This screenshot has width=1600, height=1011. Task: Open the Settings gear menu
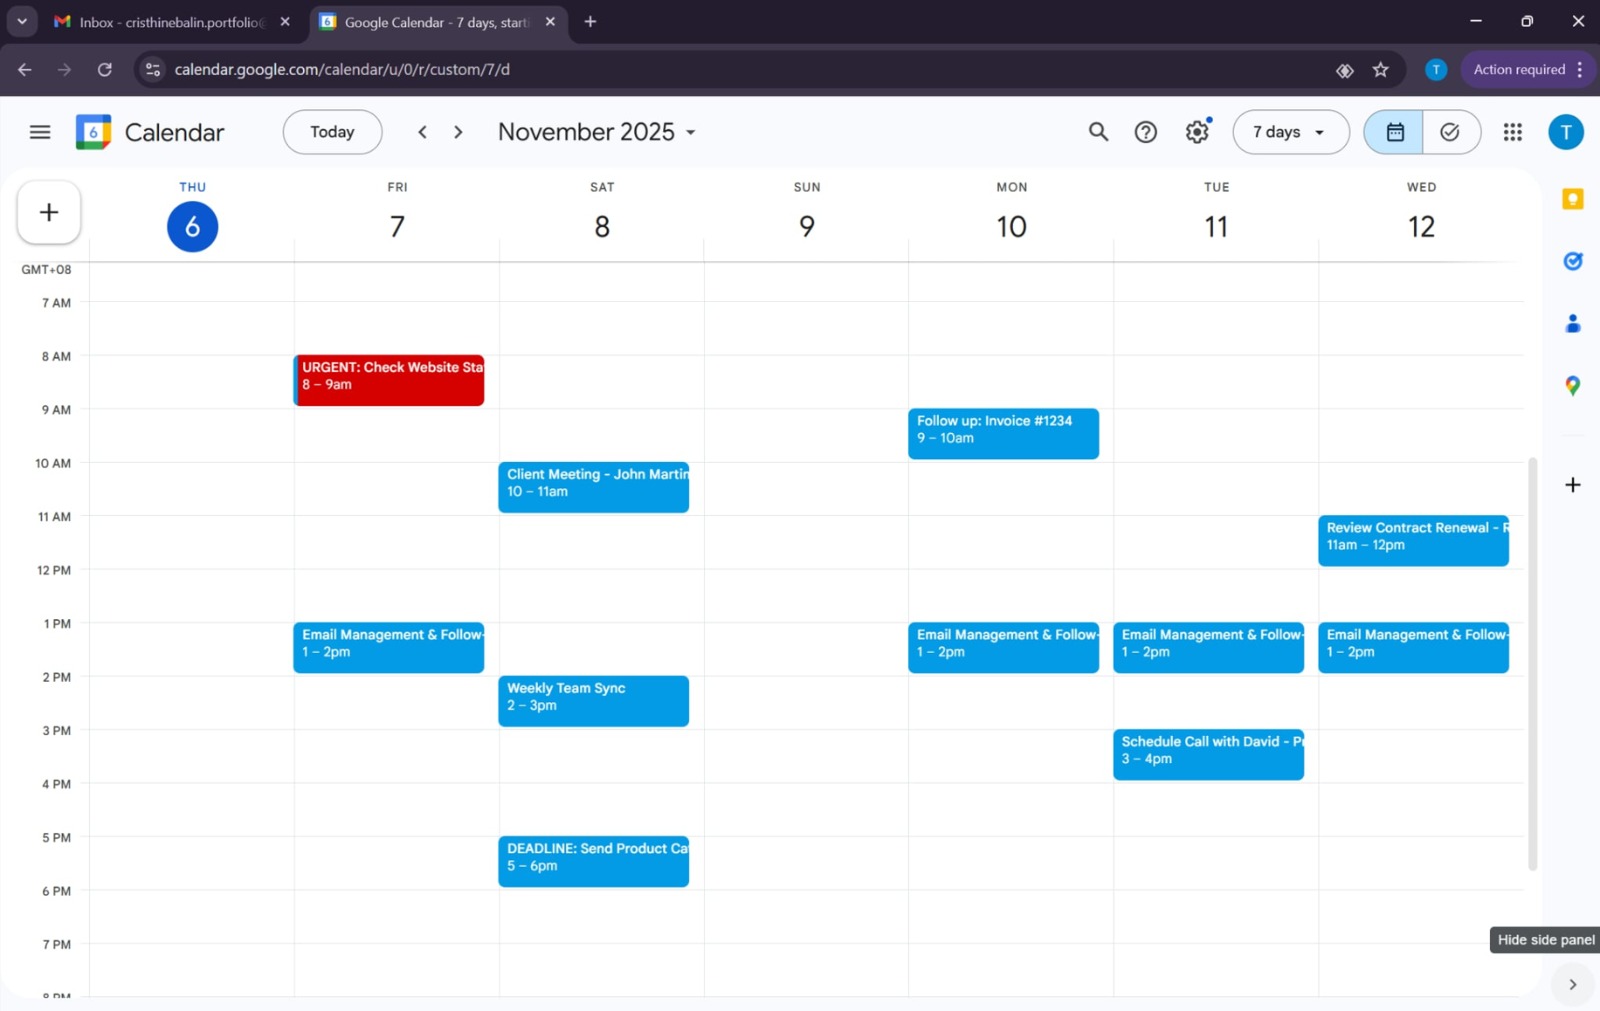1197,132
